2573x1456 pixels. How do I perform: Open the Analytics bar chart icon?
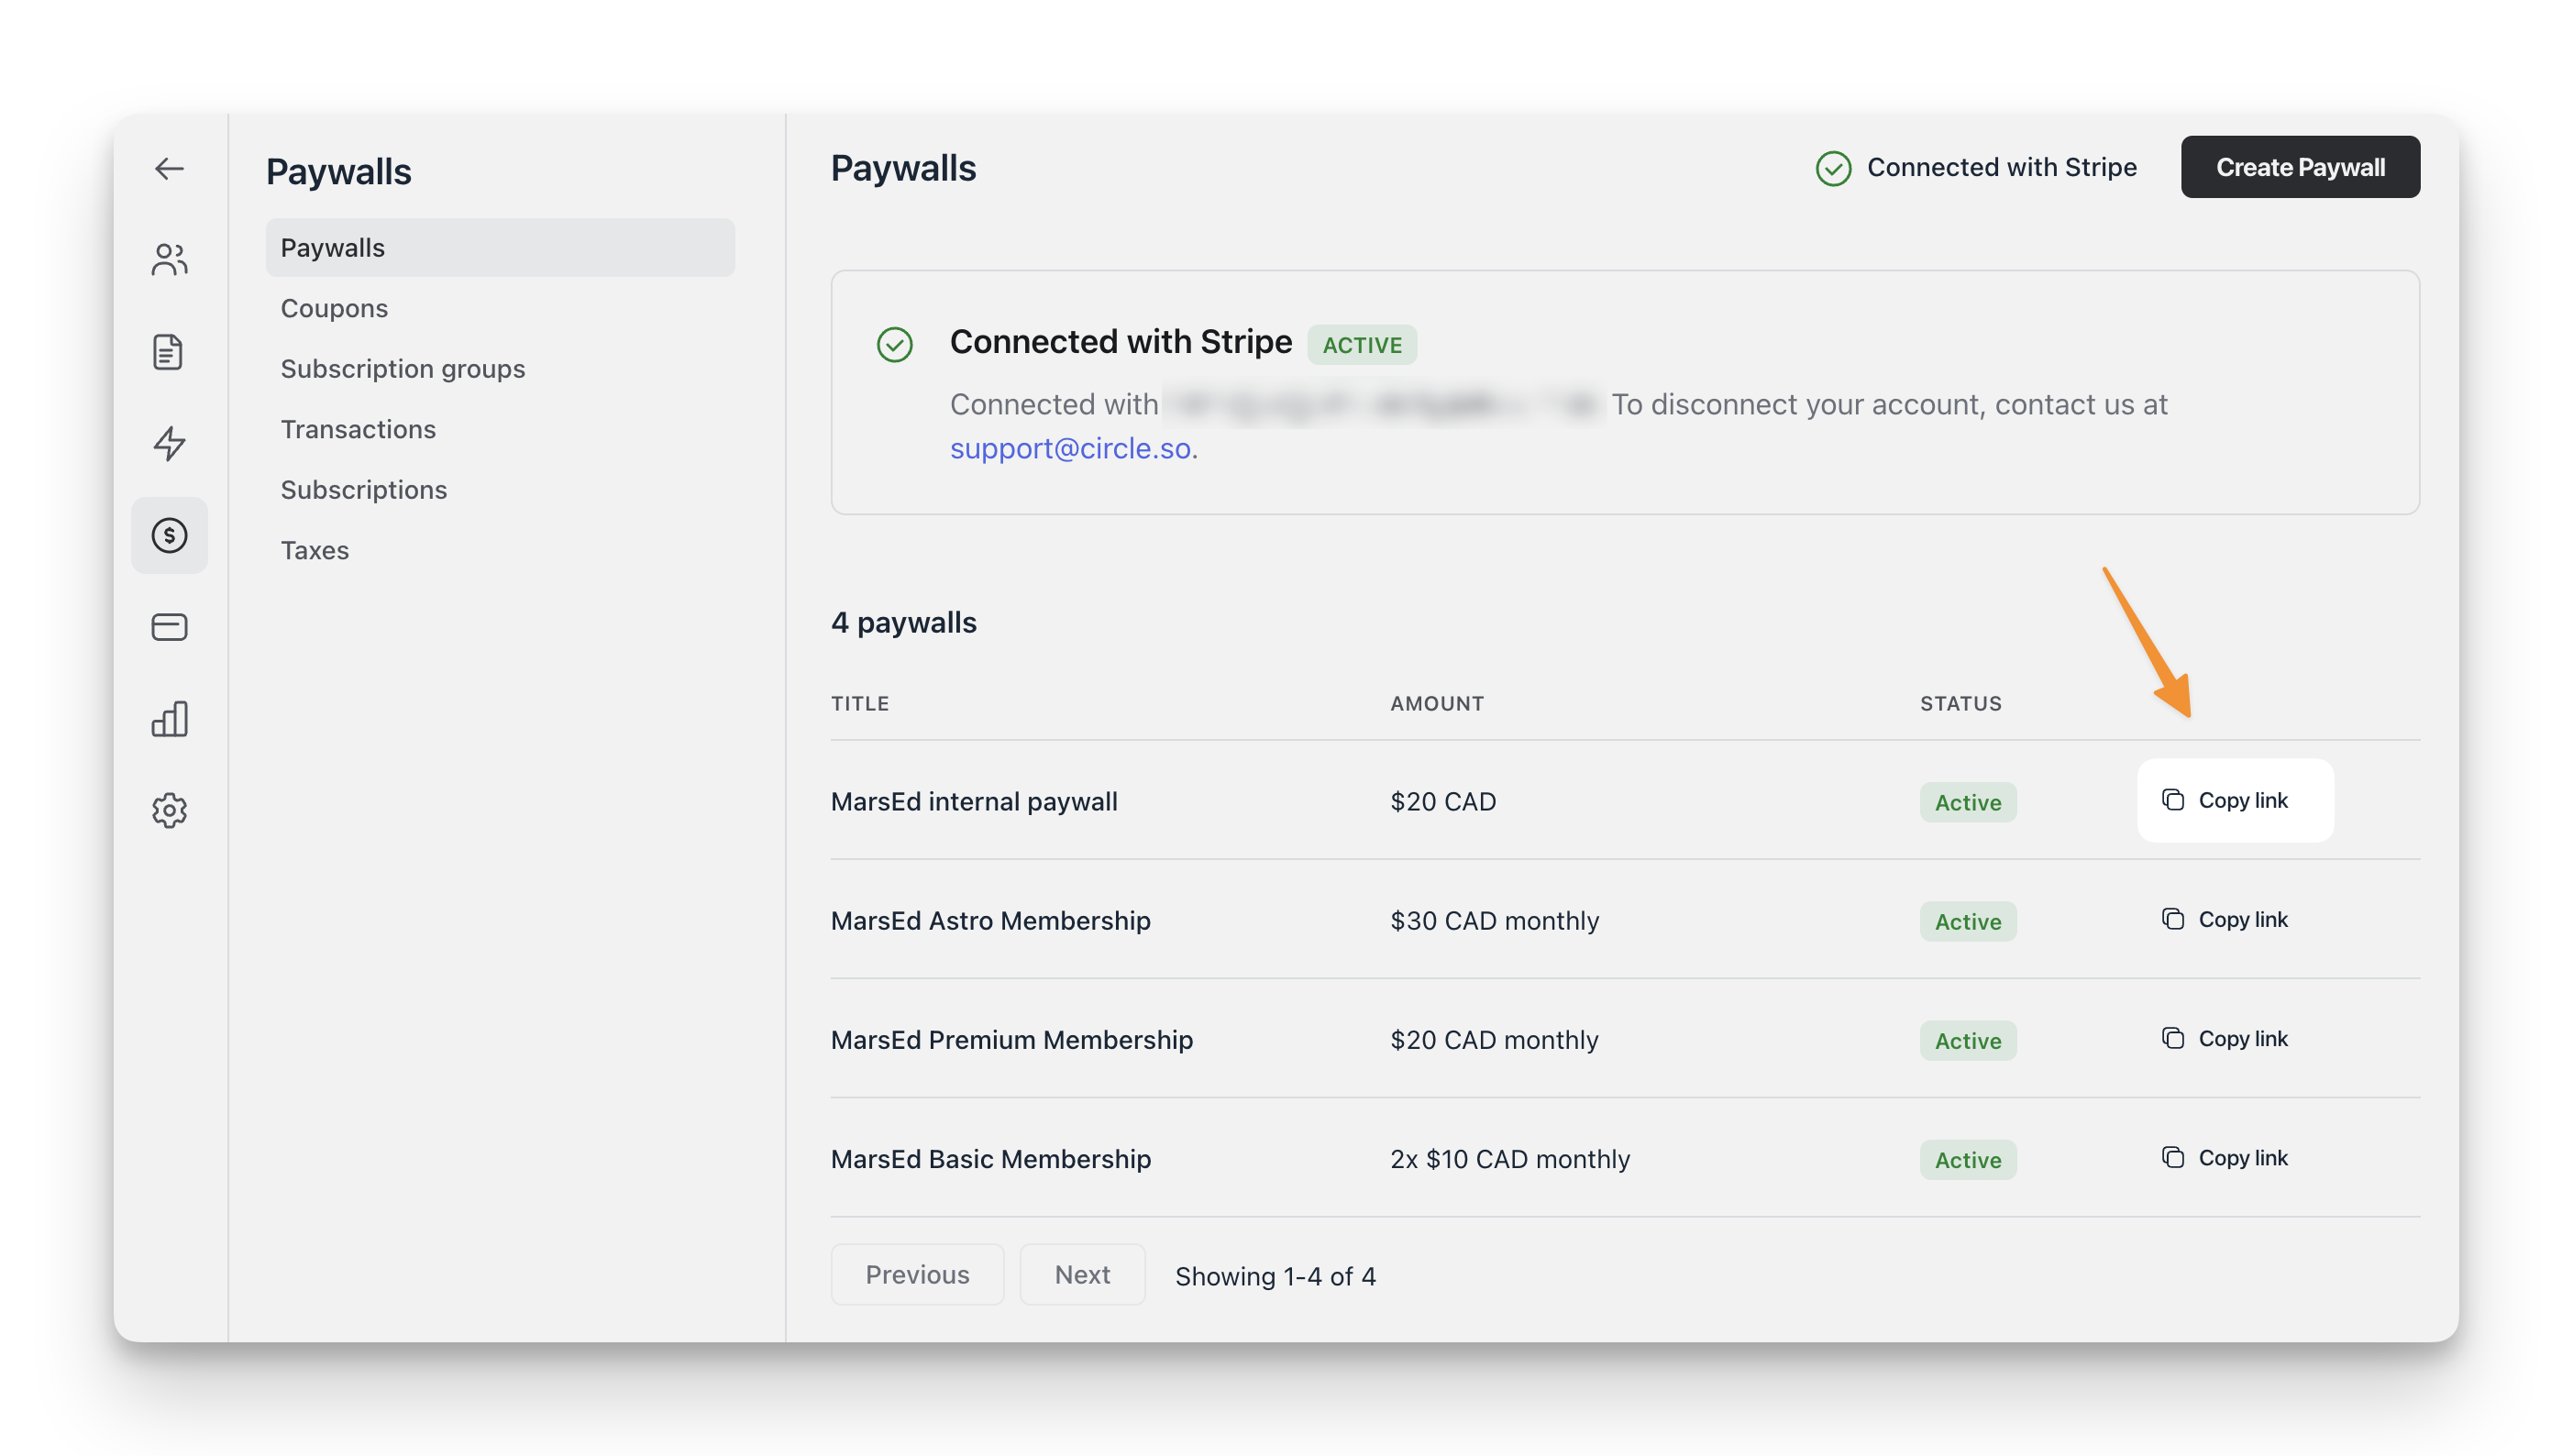168,719
